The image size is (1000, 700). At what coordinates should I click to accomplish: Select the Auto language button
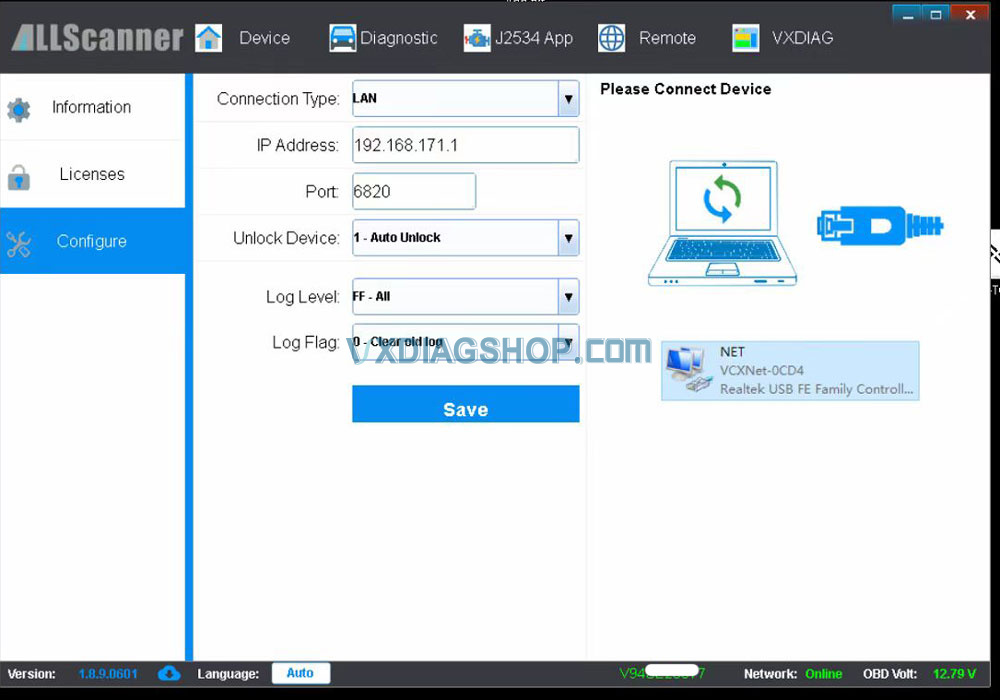coord(300,673)
